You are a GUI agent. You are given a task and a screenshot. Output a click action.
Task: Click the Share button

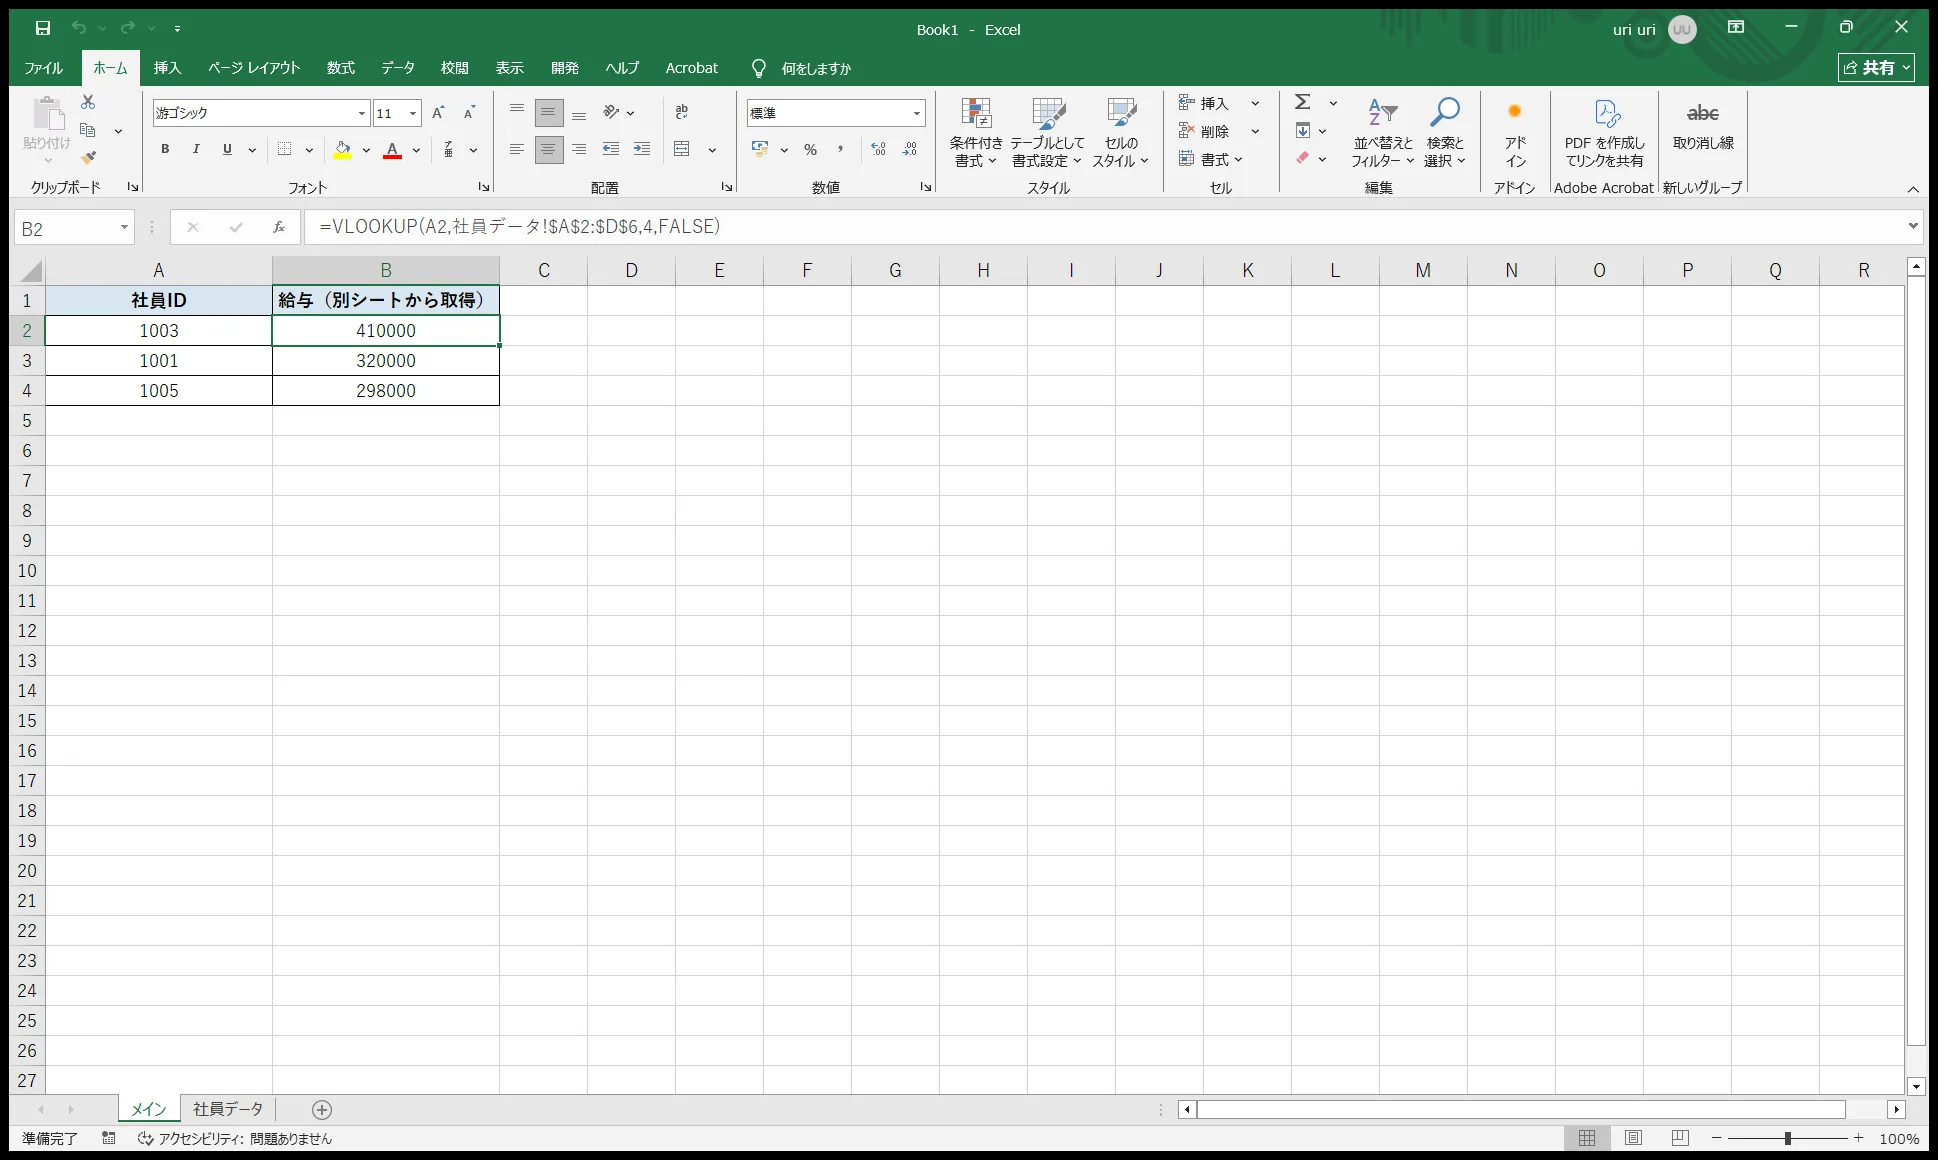point(1876,67)
